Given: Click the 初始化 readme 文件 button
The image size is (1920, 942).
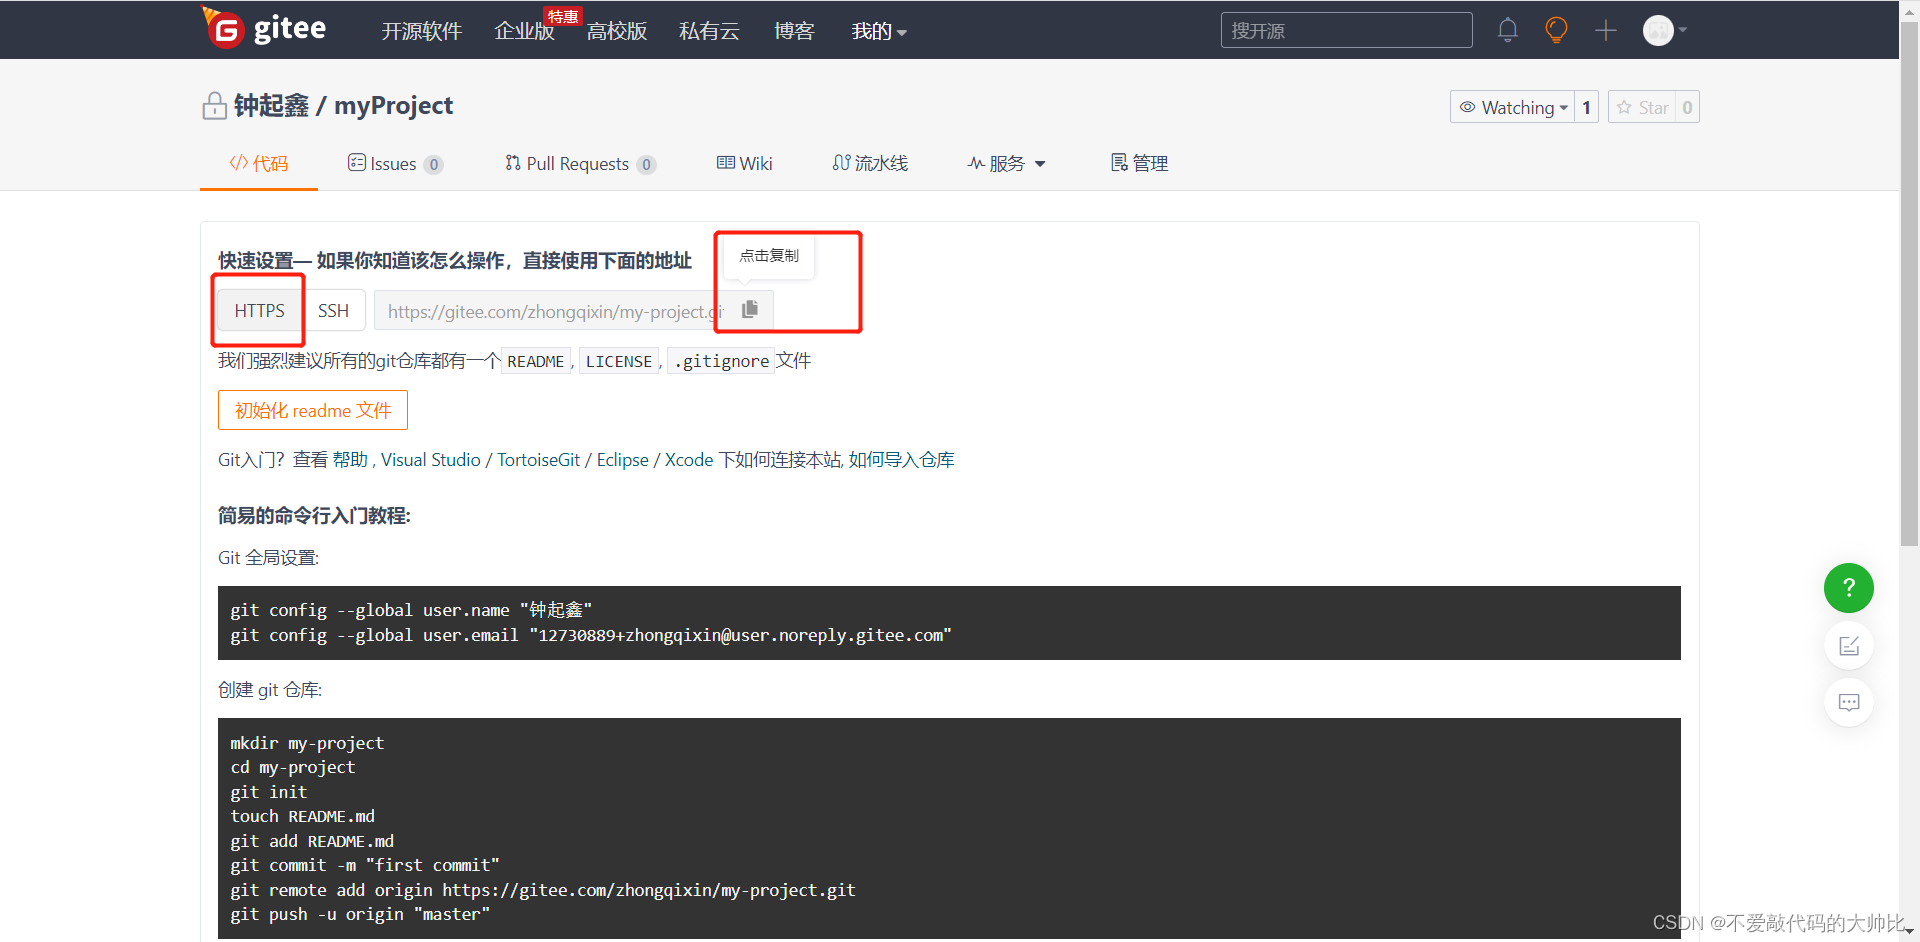Looking at the screenshot, I should coord(312,410).
